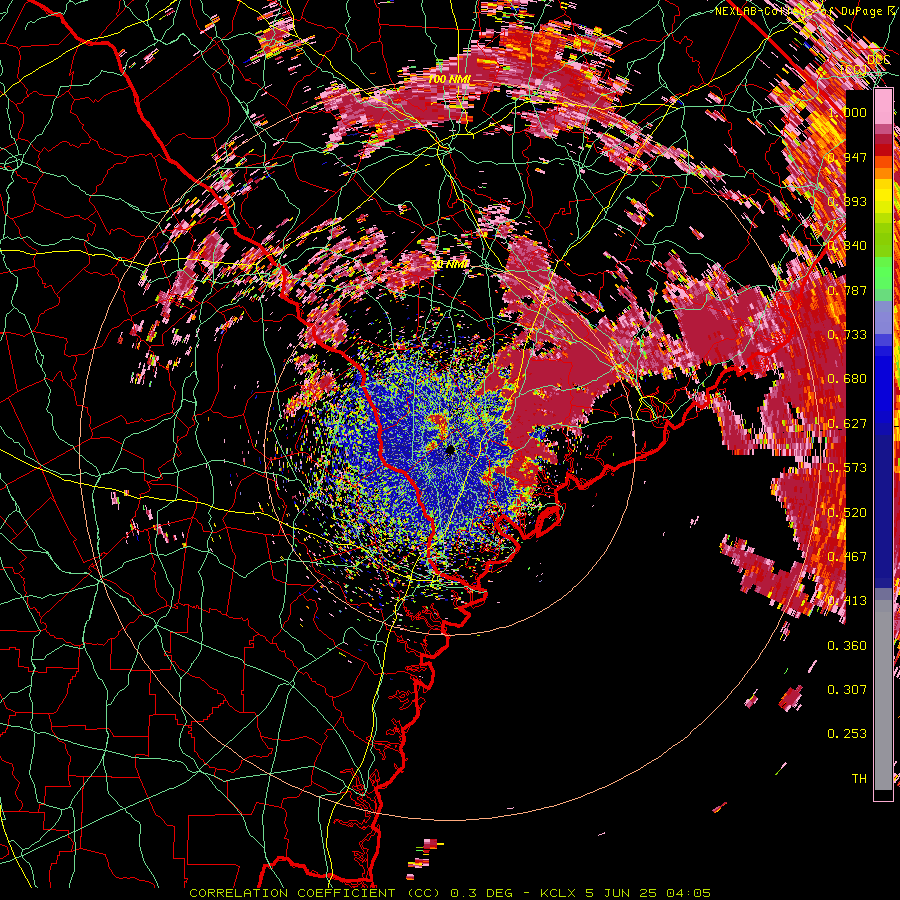The width and height of the screenshot is (900, 900).
Task: Click the "50 NMI" range ring label
Action: click(449, 265)
